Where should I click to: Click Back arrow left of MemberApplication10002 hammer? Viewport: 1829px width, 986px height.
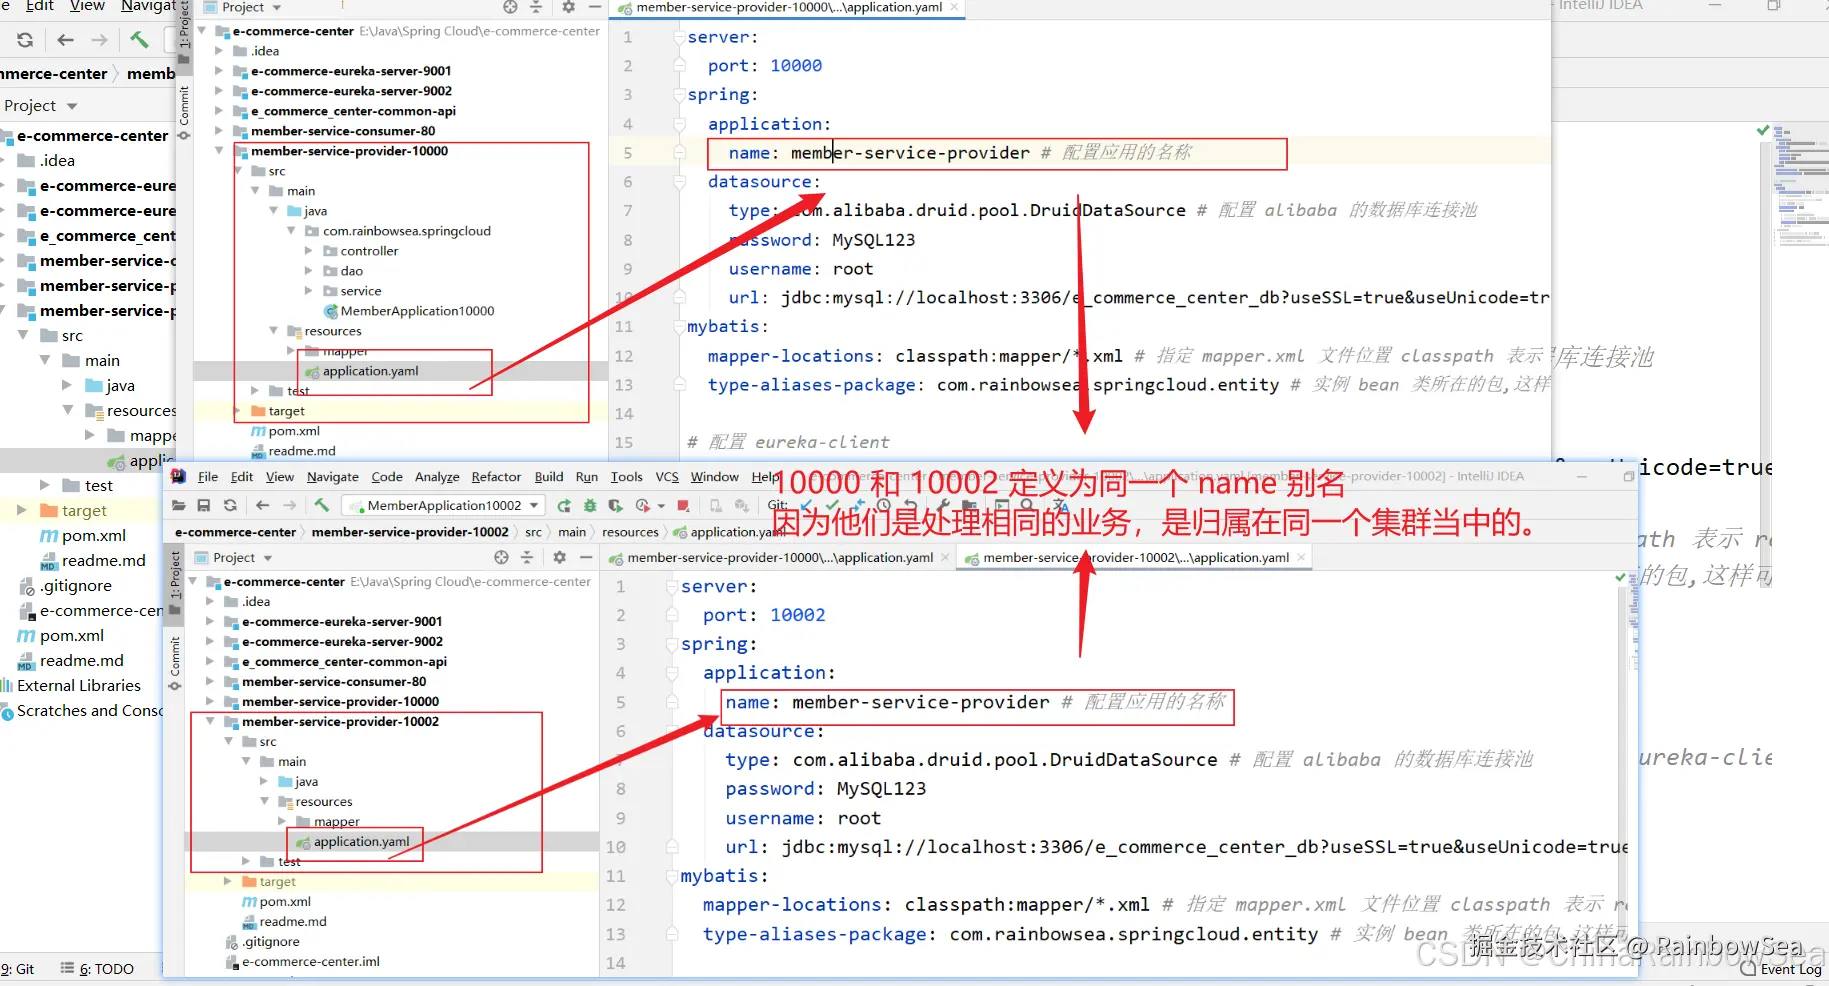(262, 505)
